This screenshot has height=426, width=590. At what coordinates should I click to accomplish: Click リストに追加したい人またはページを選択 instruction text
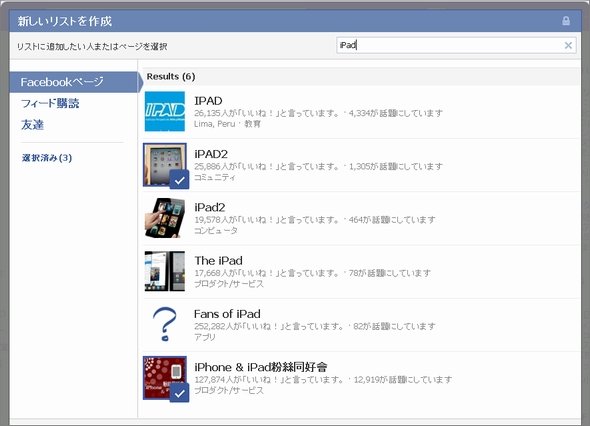[x=92, y=46]
